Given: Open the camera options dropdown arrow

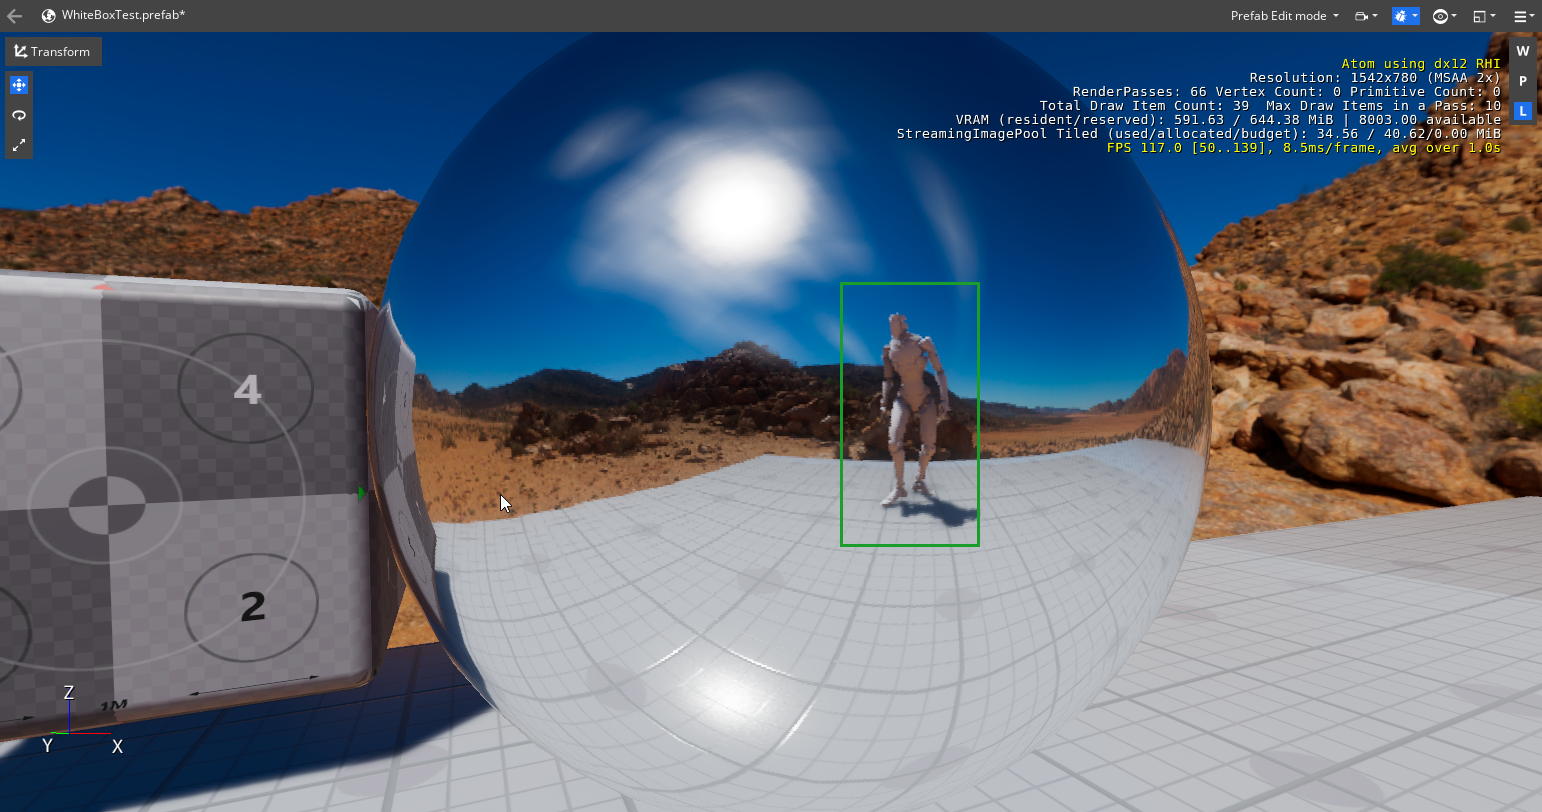Looking at the screenshot, I should [x=1377, y=16].
